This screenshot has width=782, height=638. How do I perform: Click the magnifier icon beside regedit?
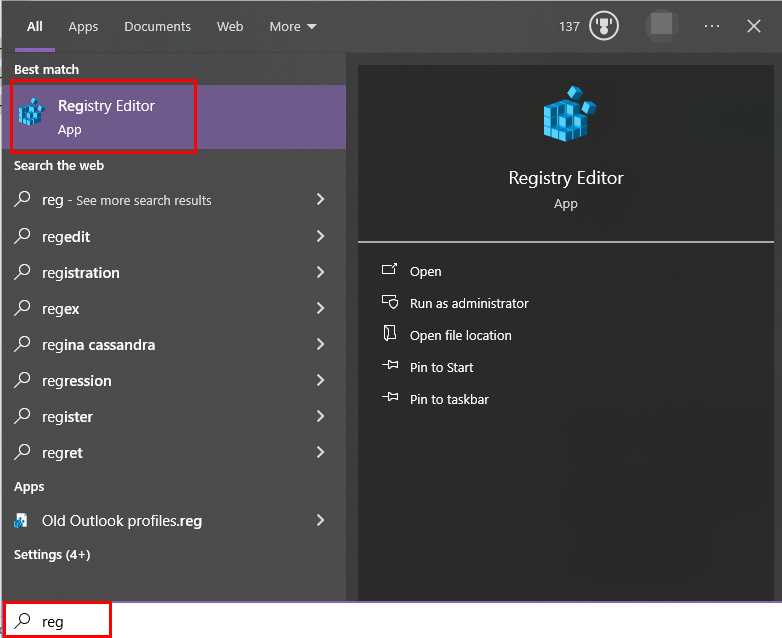click(x=22, y=235)
